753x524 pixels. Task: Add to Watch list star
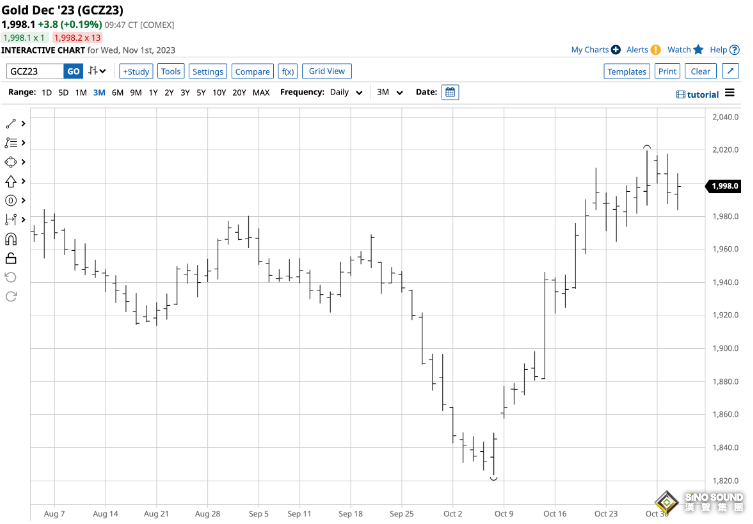point(698,49)
